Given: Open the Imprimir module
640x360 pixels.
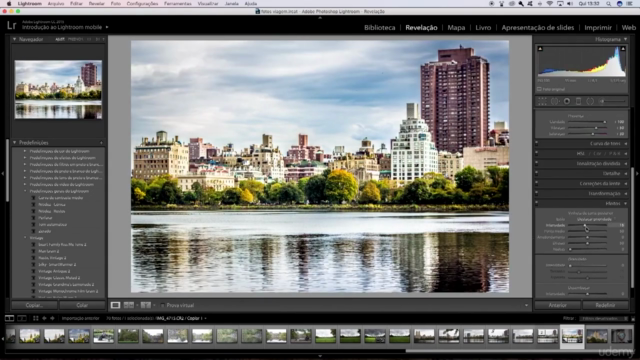Looking at the screenshot, I should tap(598, 27).
